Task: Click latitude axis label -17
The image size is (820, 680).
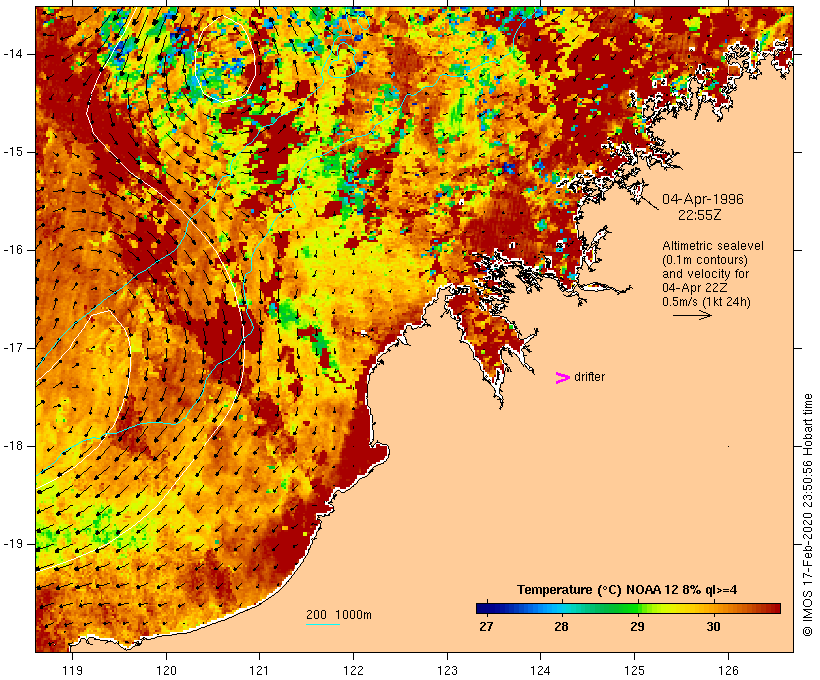Action: click(x=13, y=348)
